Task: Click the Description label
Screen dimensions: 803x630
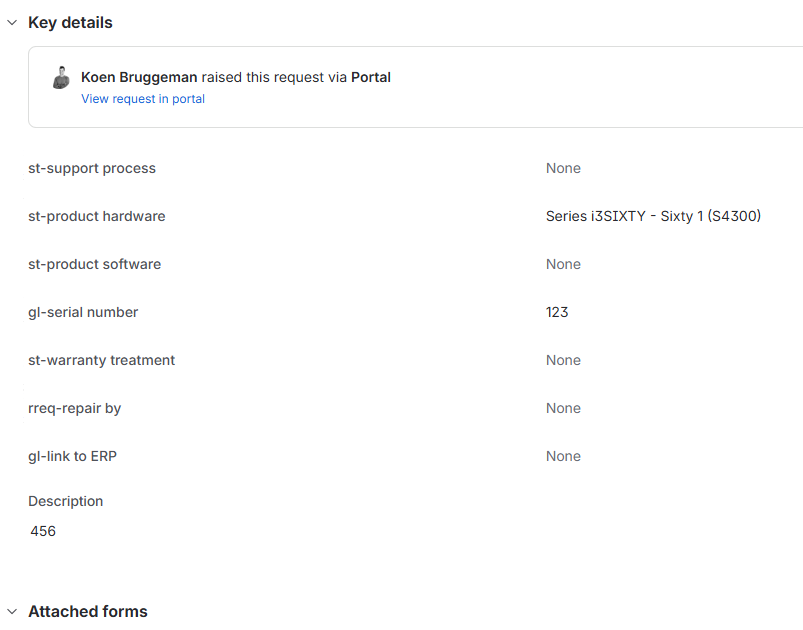Action: point(66,501)
